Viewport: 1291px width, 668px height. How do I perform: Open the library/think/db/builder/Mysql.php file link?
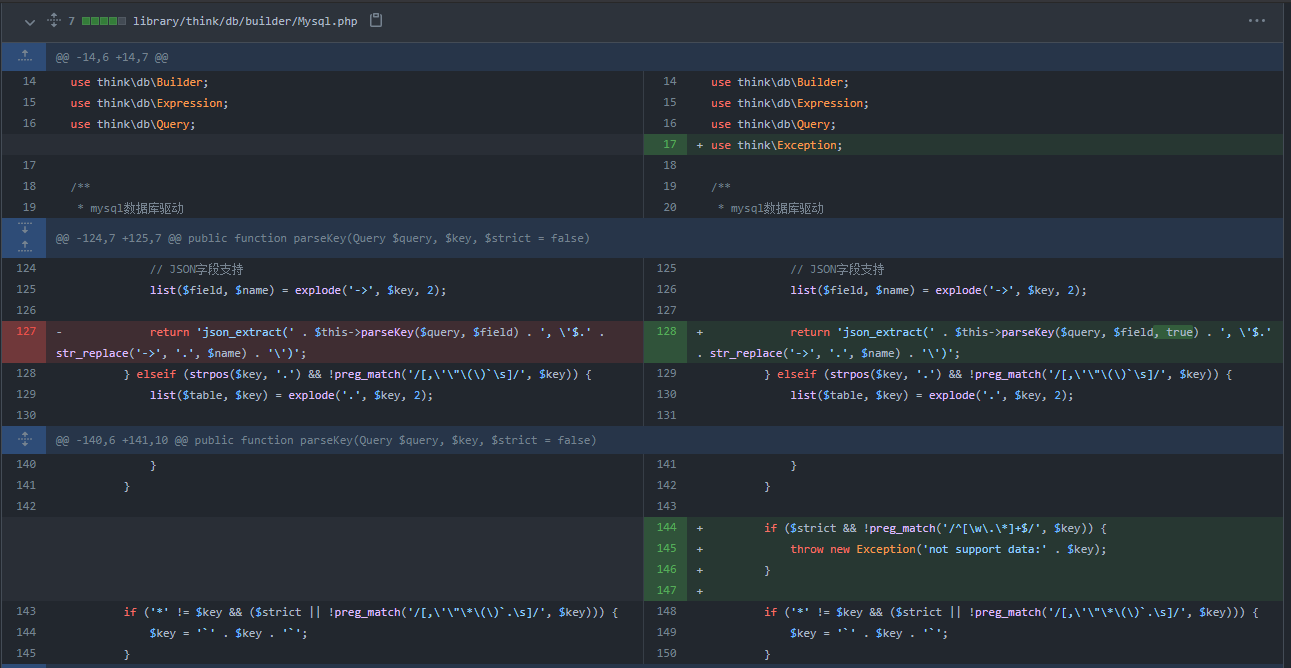click(x=244, y=21)
